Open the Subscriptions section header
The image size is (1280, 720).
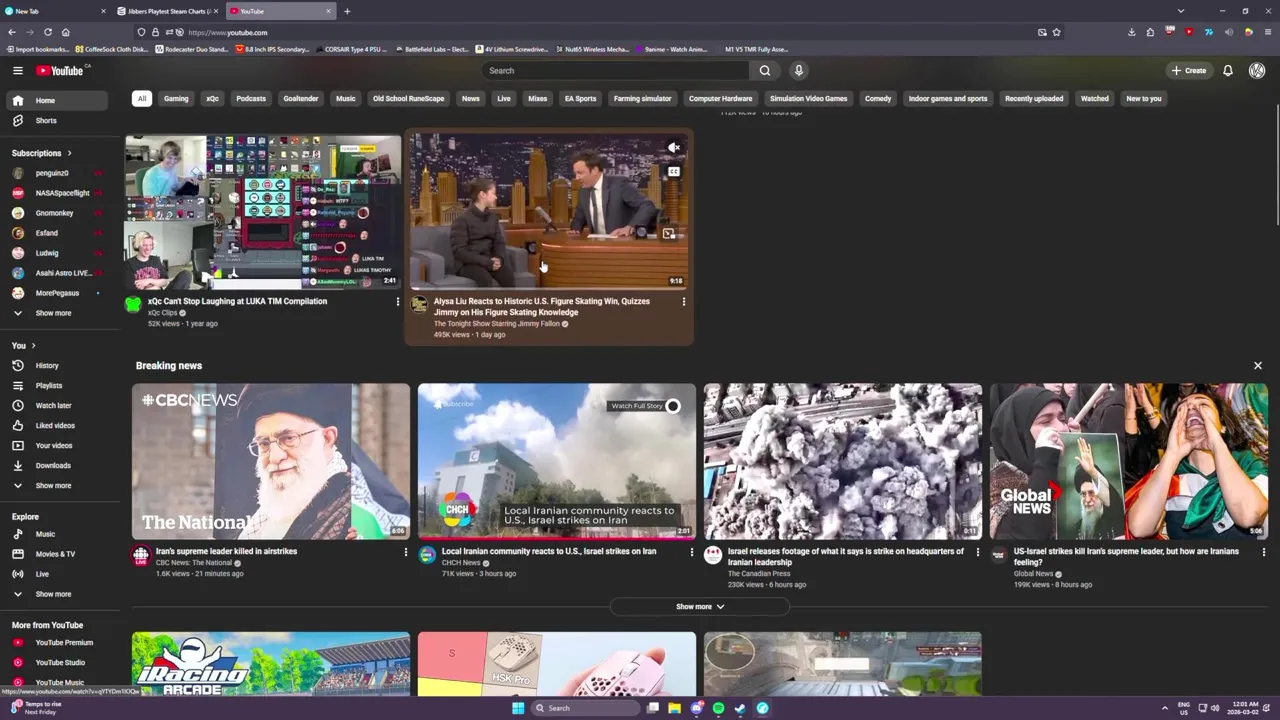pos(41,153)
